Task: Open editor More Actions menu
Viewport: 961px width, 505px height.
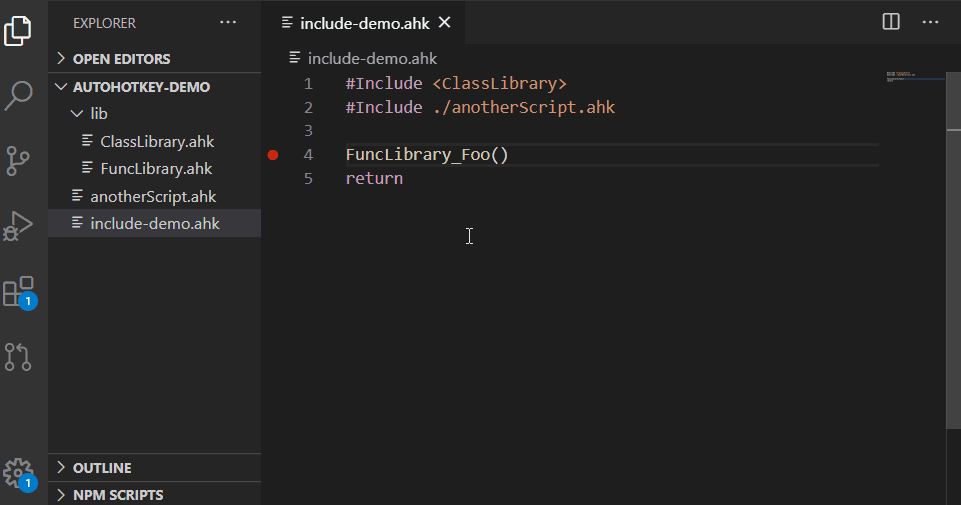Action: click(x=930, y=22)
